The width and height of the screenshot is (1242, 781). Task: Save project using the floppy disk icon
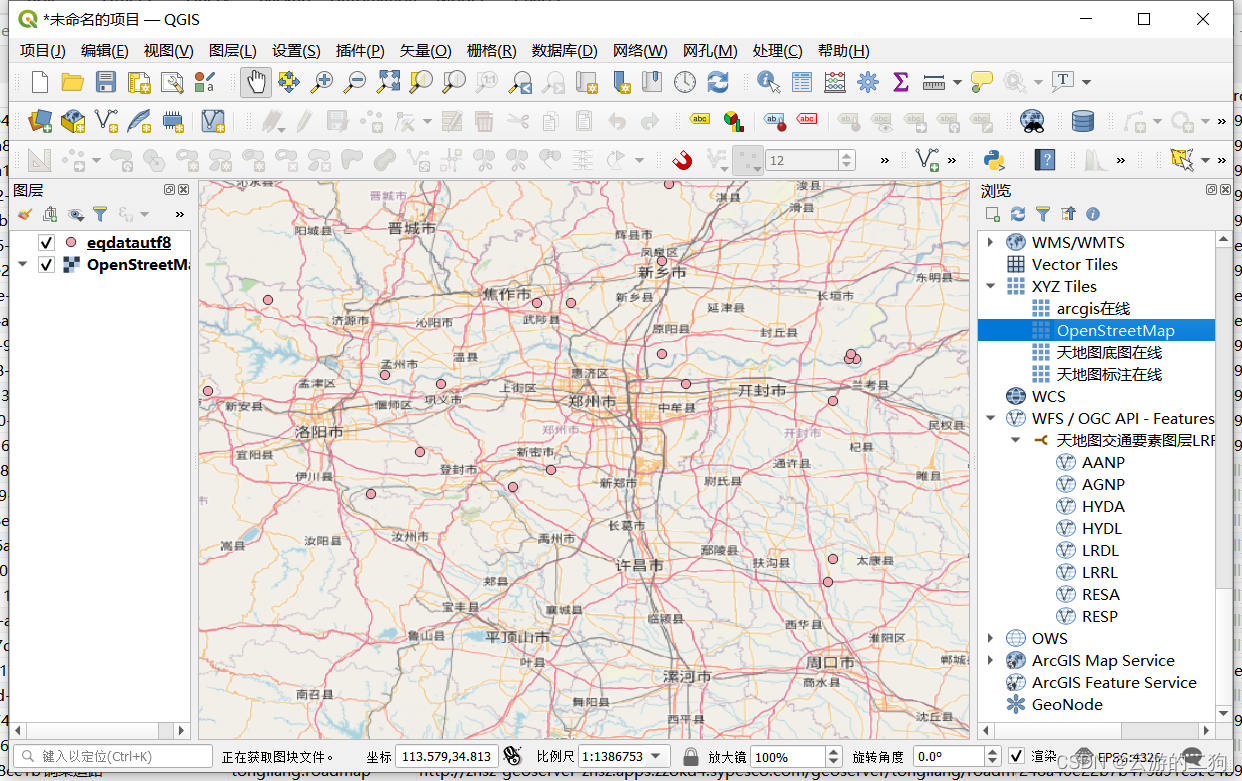(105, 82)
